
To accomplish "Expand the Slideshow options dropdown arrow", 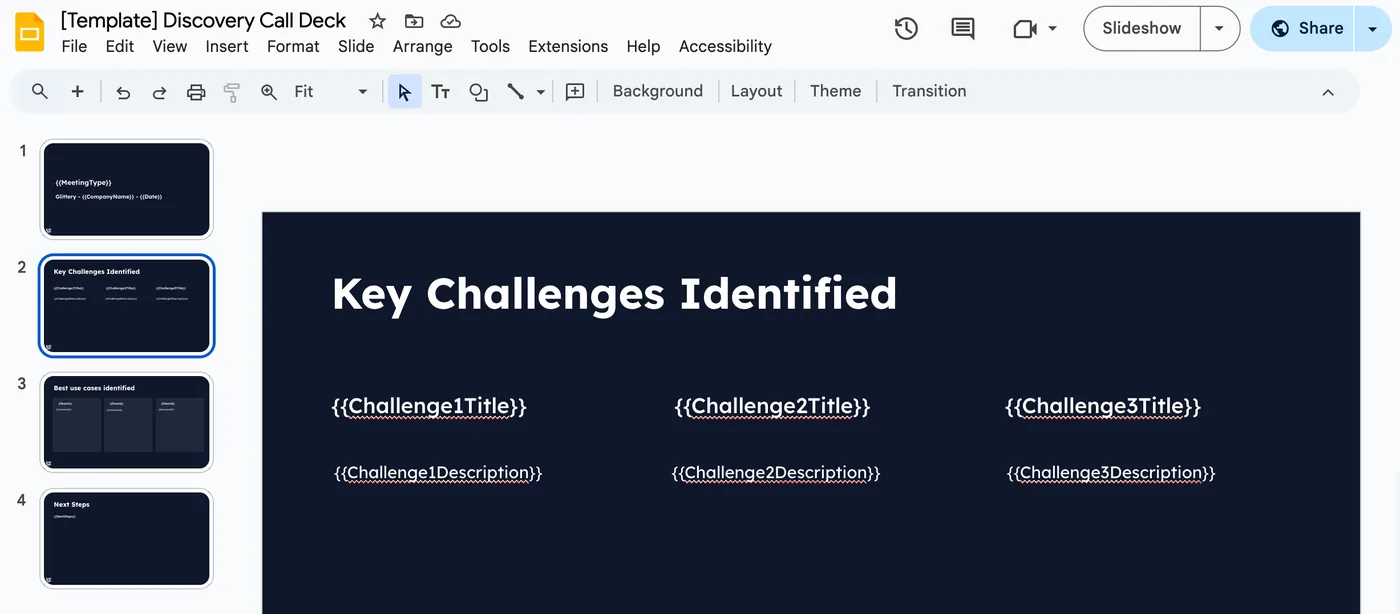I will (1219, 29).
